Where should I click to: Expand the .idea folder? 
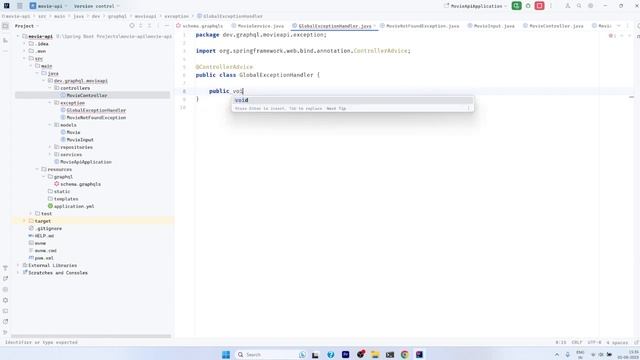tap(25, 44)
